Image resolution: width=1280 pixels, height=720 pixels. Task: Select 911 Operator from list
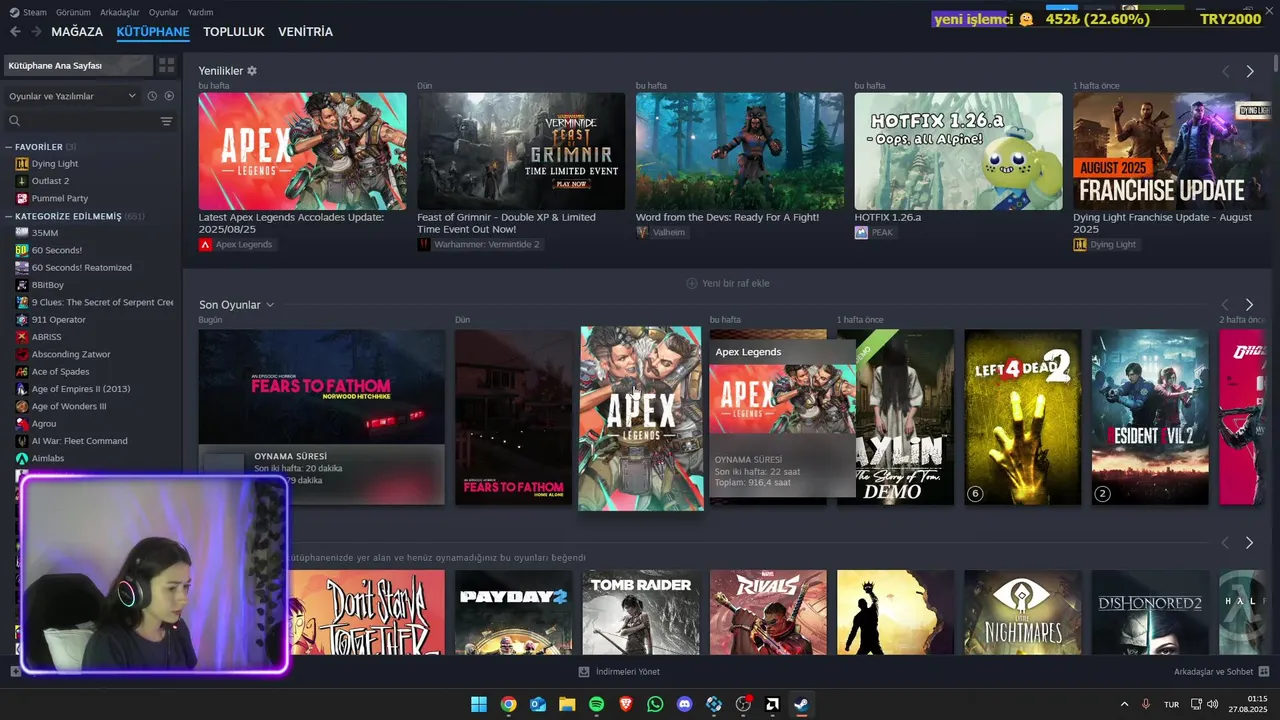tap(58, 320)
